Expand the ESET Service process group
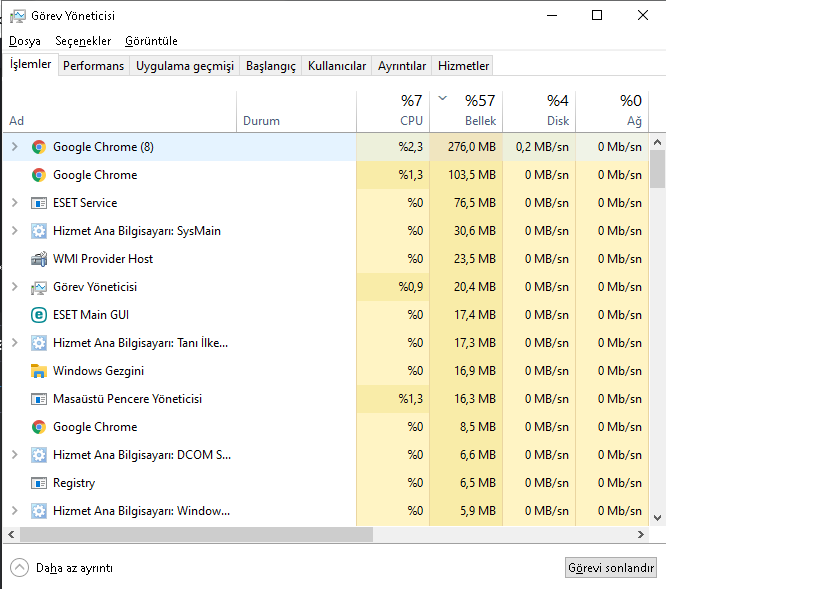 pos(15,203)
